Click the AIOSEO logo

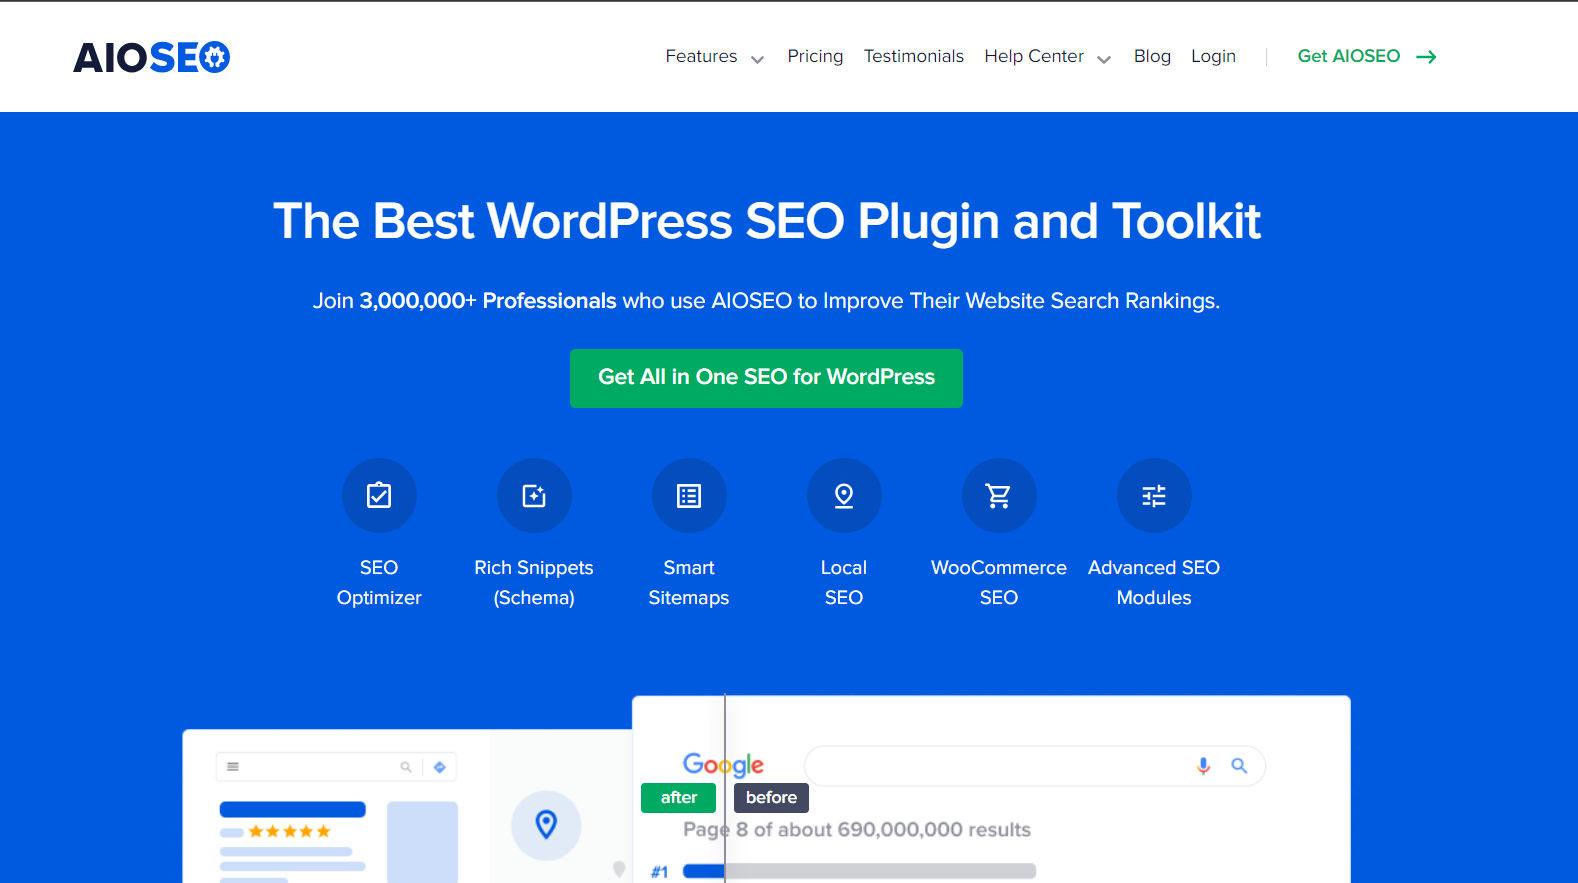151,57
